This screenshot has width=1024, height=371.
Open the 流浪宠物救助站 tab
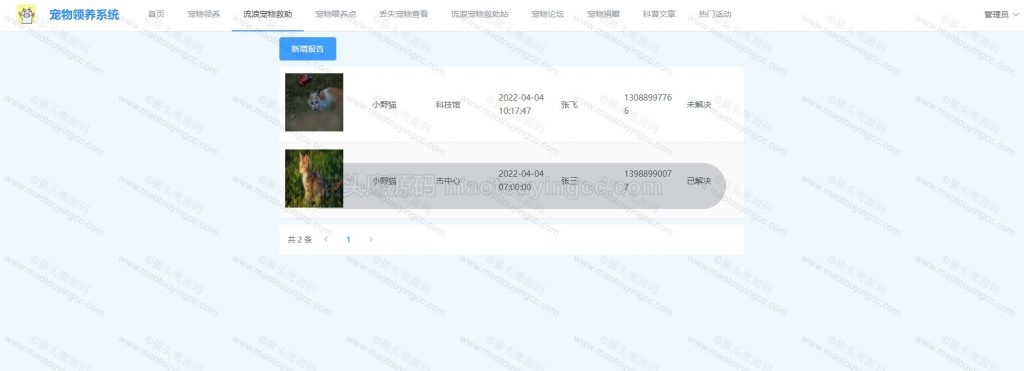click(479, 14)
